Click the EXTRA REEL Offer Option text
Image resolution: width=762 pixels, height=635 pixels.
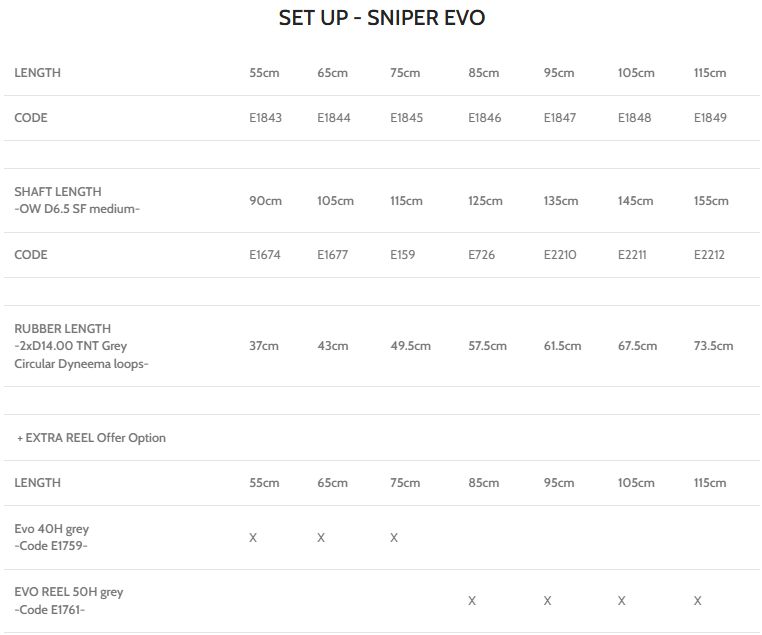click(92, 438)
